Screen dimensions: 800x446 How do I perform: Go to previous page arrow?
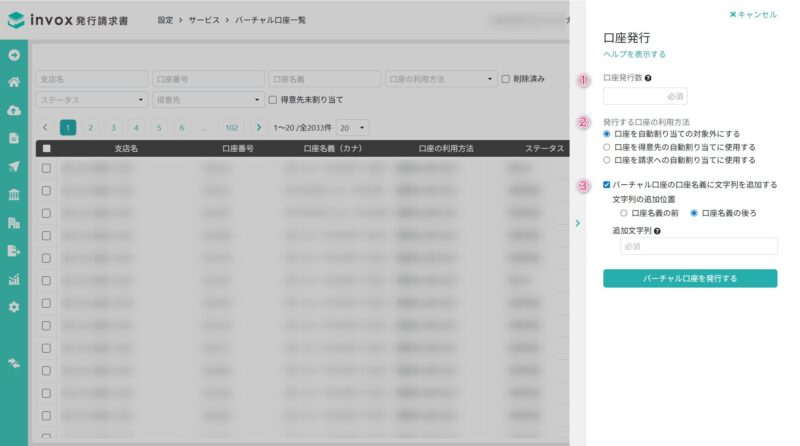pyautogui.click(x=45, y=127)
